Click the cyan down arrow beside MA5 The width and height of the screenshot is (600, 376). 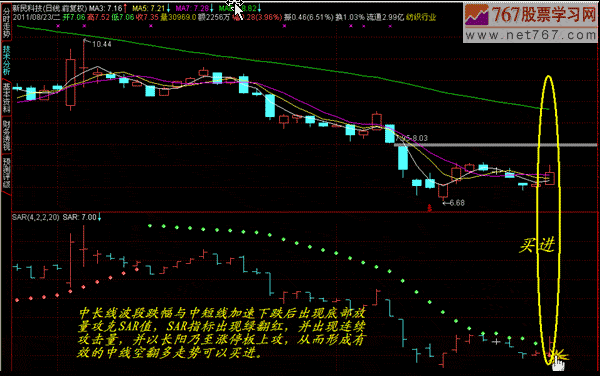click(x=168, y=8)
